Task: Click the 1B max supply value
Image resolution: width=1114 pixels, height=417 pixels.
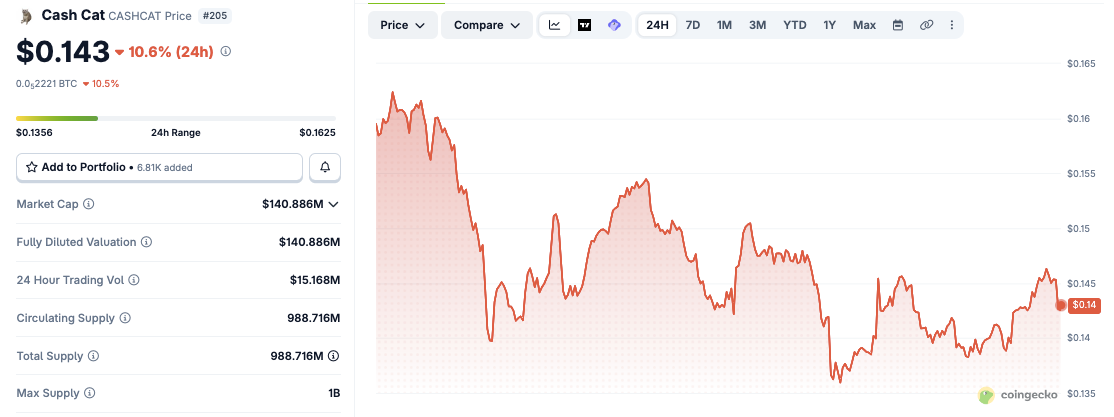Action: point(334,393)
